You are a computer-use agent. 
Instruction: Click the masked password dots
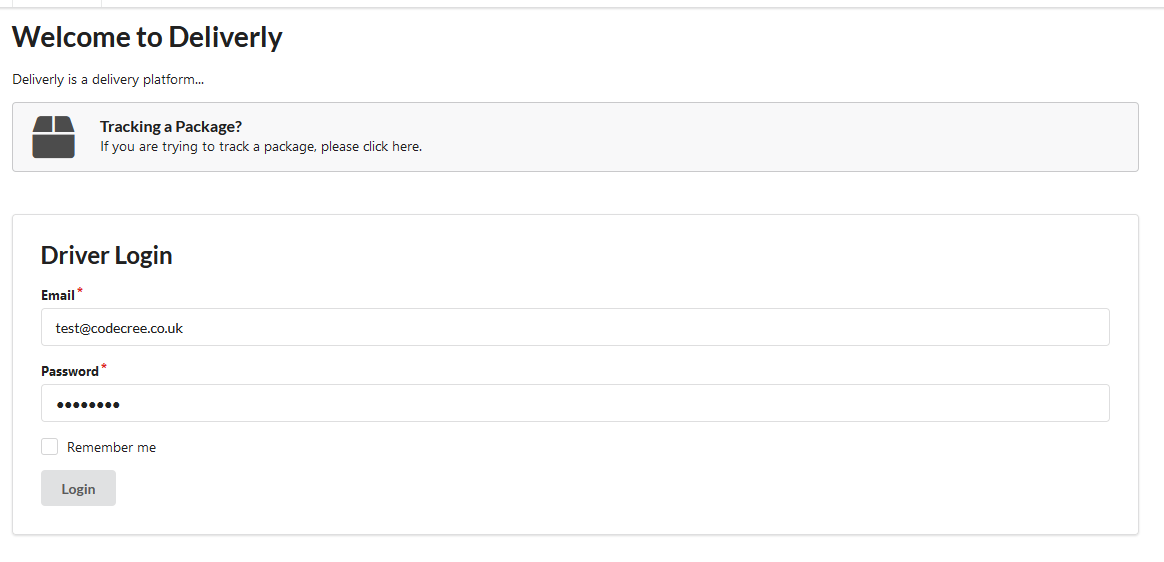[x=88, y=405]
